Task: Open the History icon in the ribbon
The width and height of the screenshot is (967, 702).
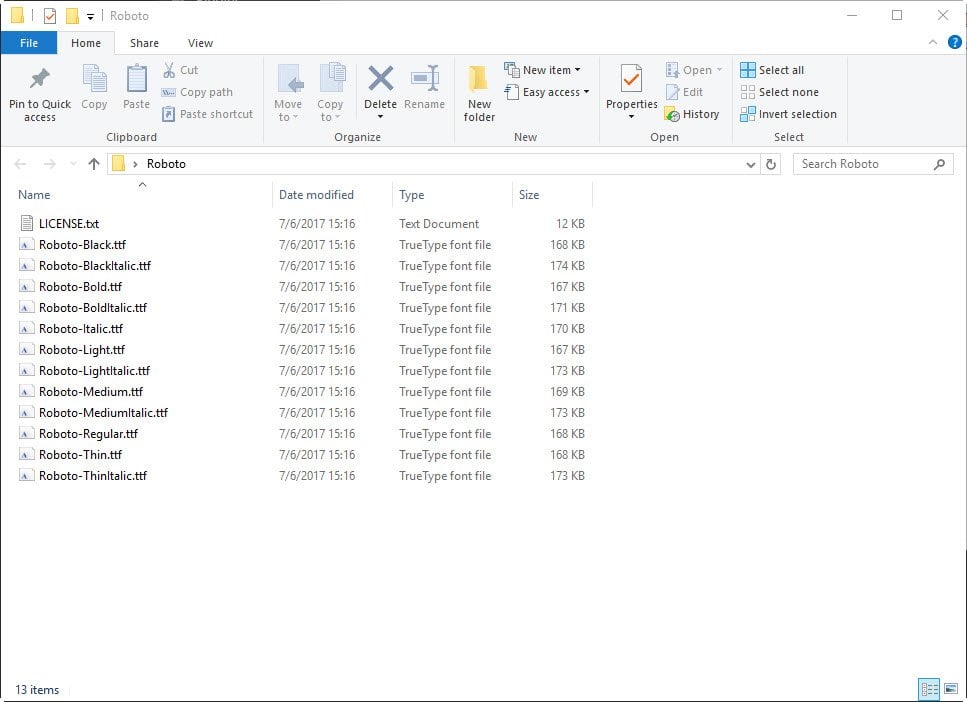Action: pyautogui.click(x=693, y=113)
